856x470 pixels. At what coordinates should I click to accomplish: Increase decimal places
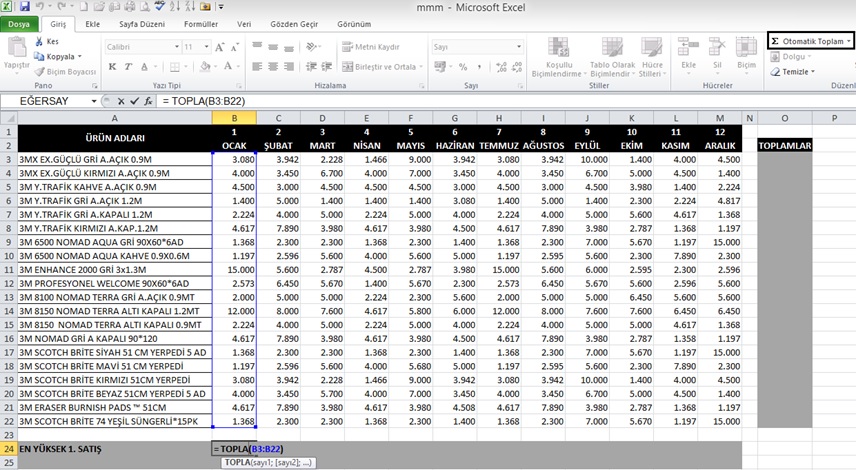pos(501,67)
